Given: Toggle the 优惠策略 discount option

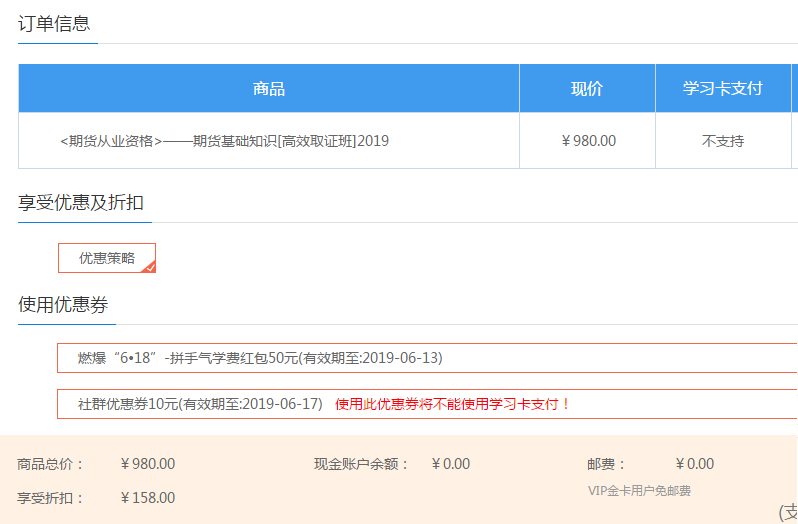Looking at the screenshot, I should 106,258.
